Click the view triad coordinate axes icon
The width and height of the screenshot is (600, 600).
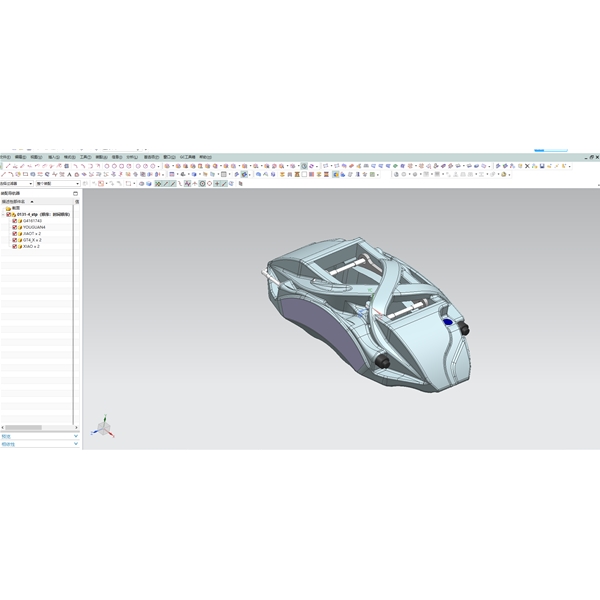pos(102,427)
